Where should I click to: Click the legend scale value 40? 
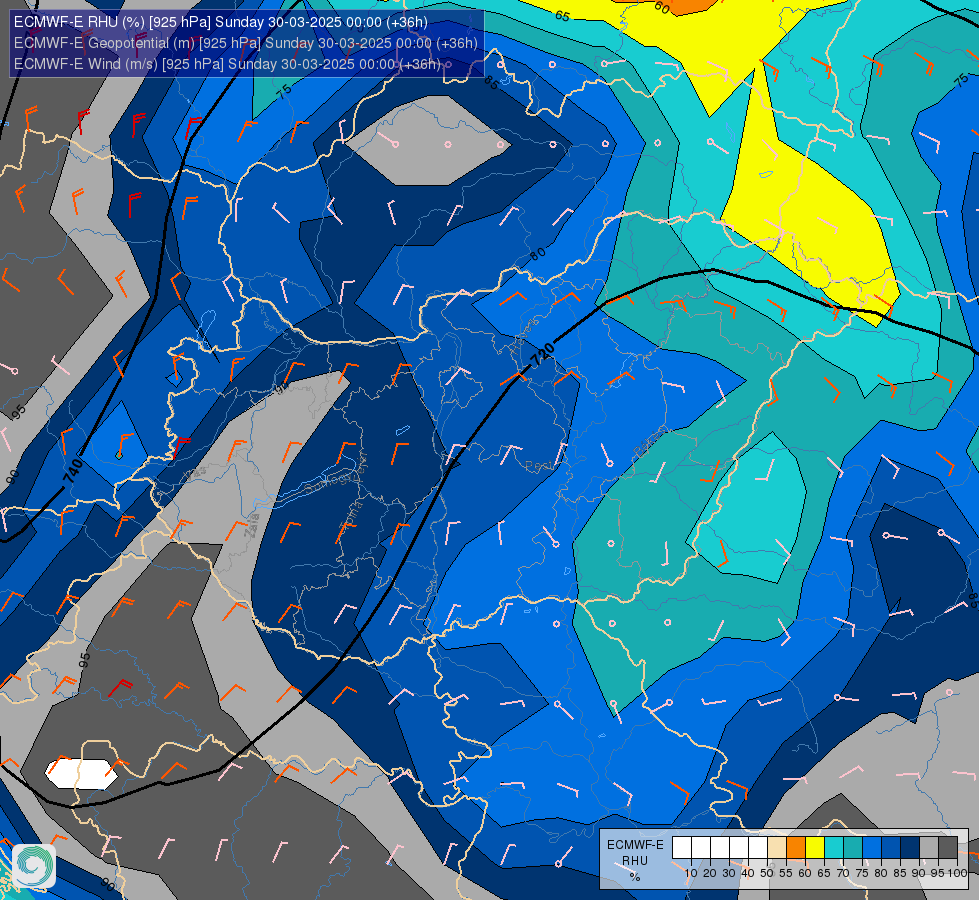coord(748,873)
